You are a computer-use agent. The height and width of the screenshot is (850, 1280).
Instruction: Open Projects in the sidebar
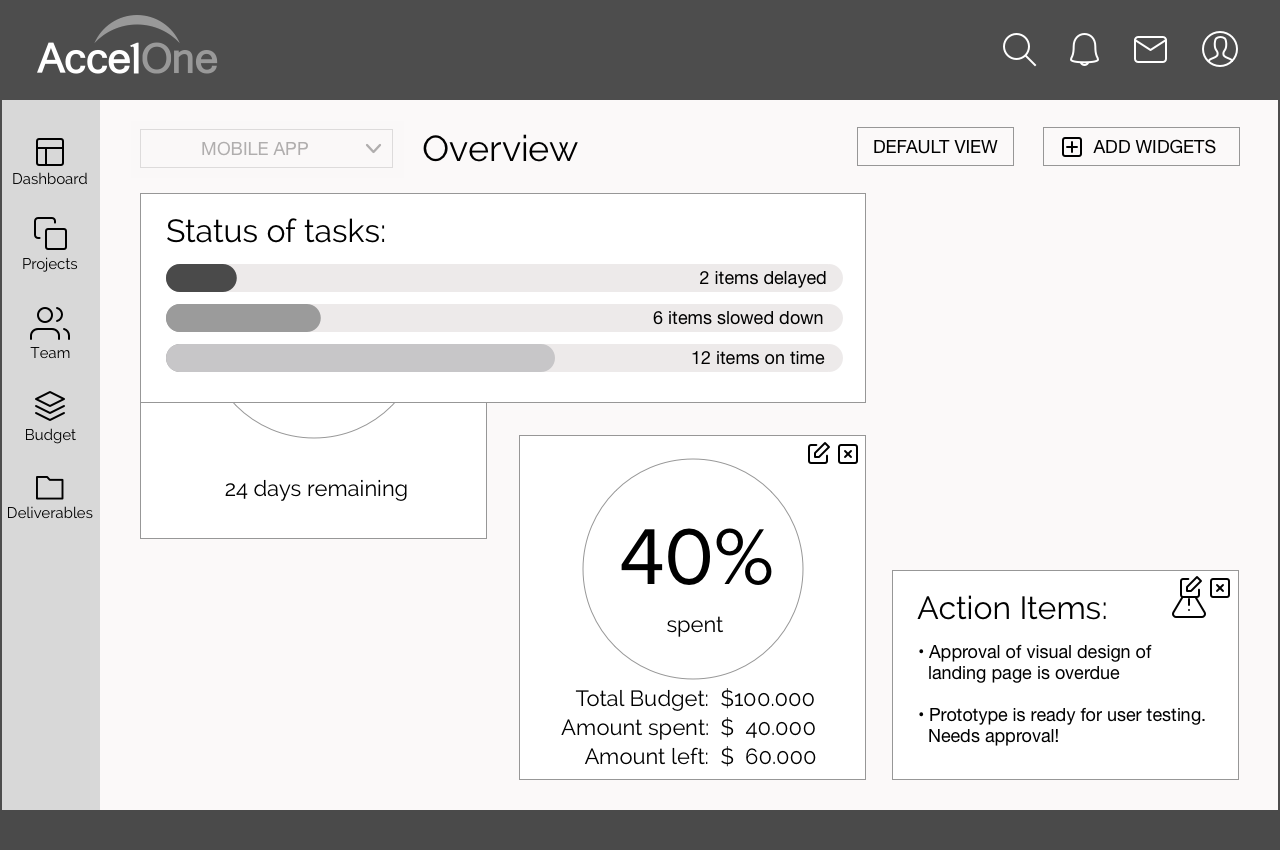click(x=50, y=244)
